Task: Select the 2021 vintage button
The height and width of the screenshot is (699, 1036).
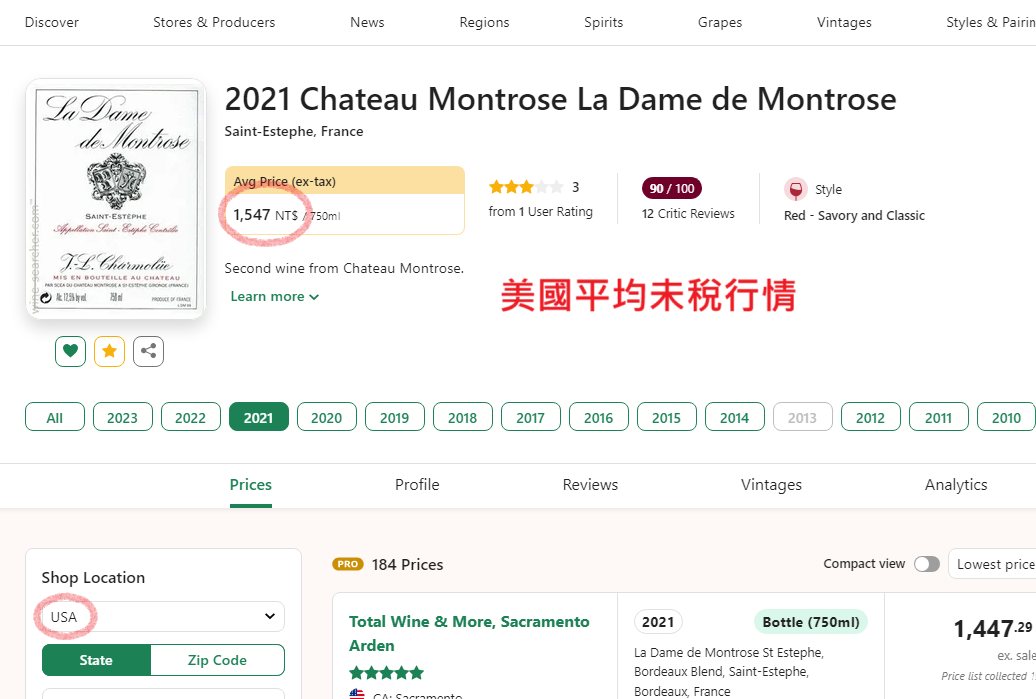Action: tap(259, 417)
